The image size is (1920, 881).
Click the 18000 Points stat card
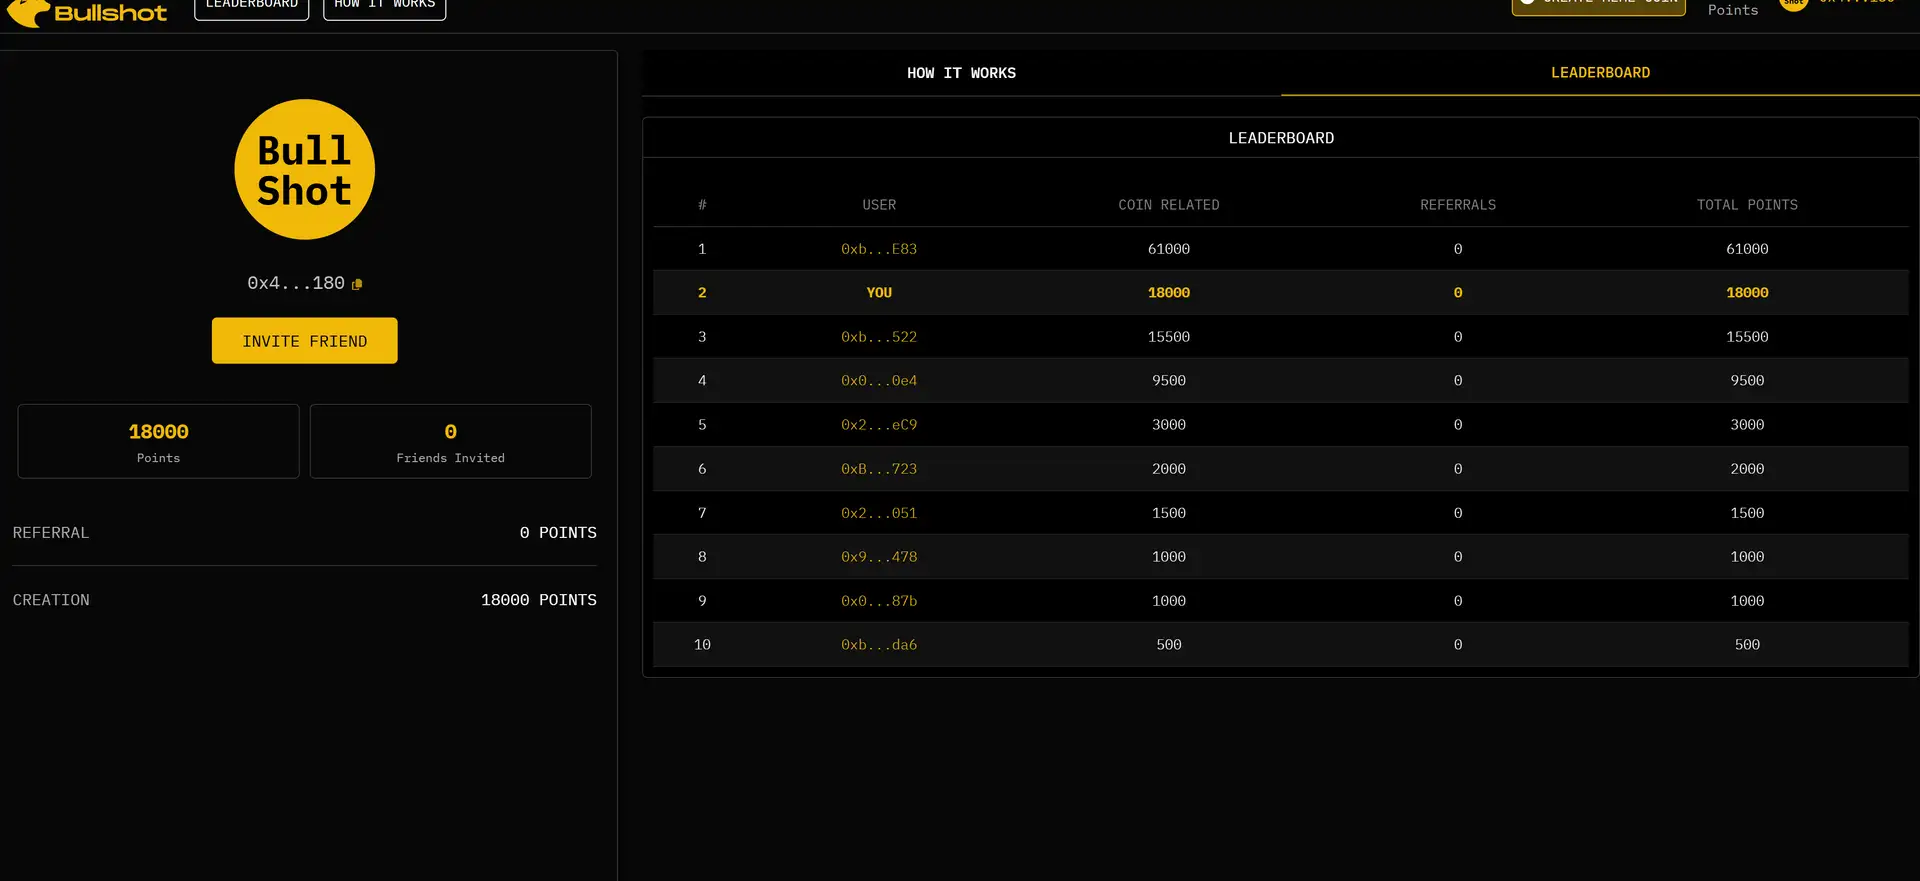tap(158, 442)
